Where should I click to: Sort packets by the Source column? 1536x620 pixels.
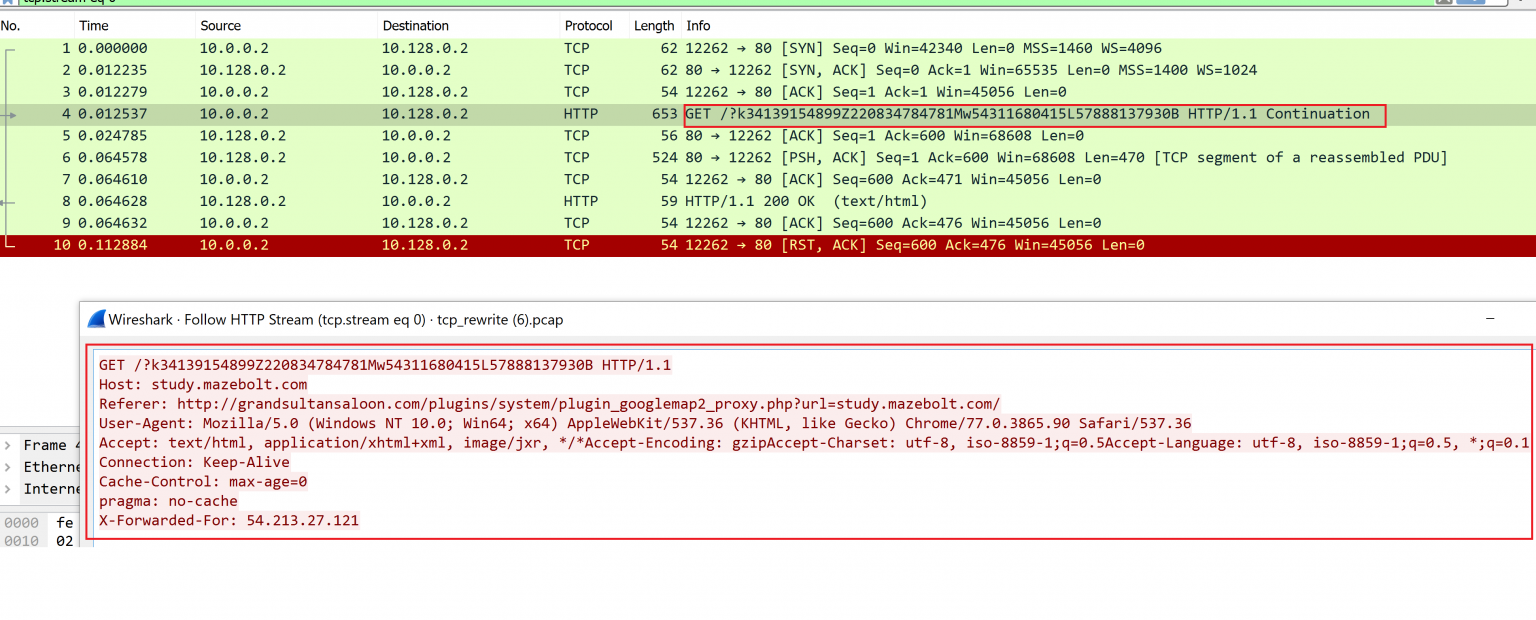[220, 25]
